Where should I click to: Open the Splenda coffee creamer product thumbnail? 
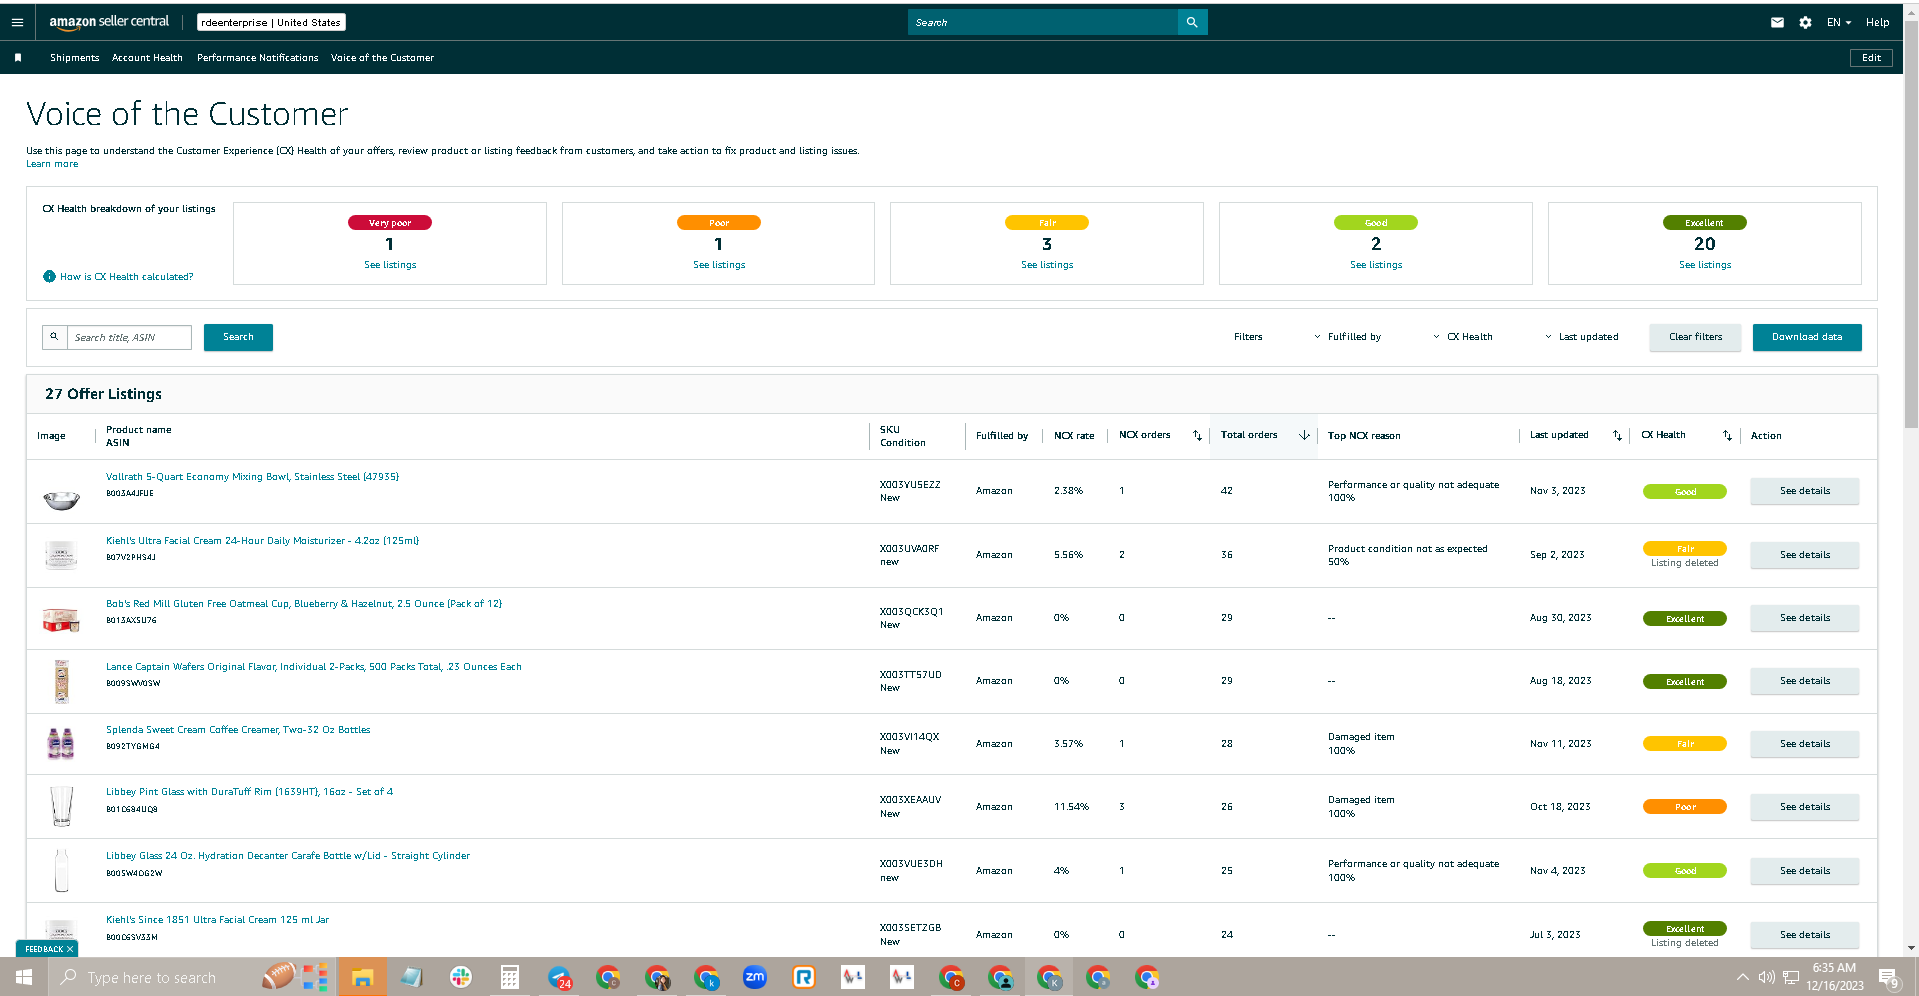tap(61, 743)
